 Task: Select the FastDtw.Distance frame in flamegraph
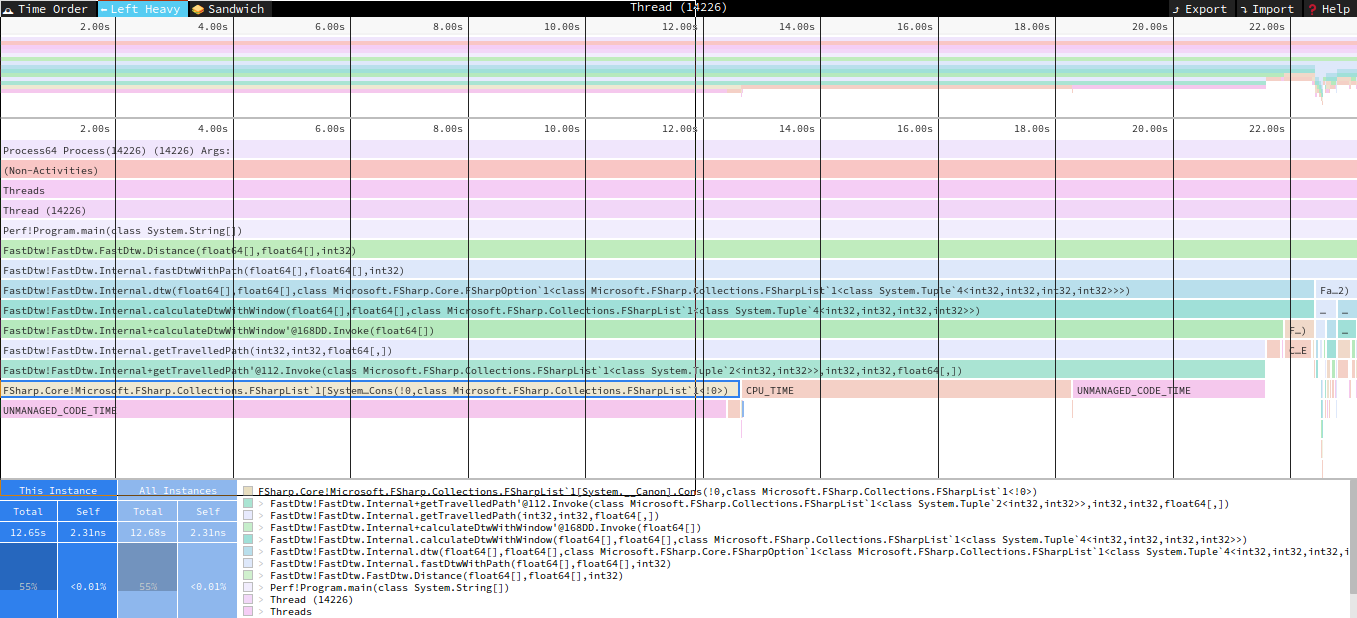(180, 250)
